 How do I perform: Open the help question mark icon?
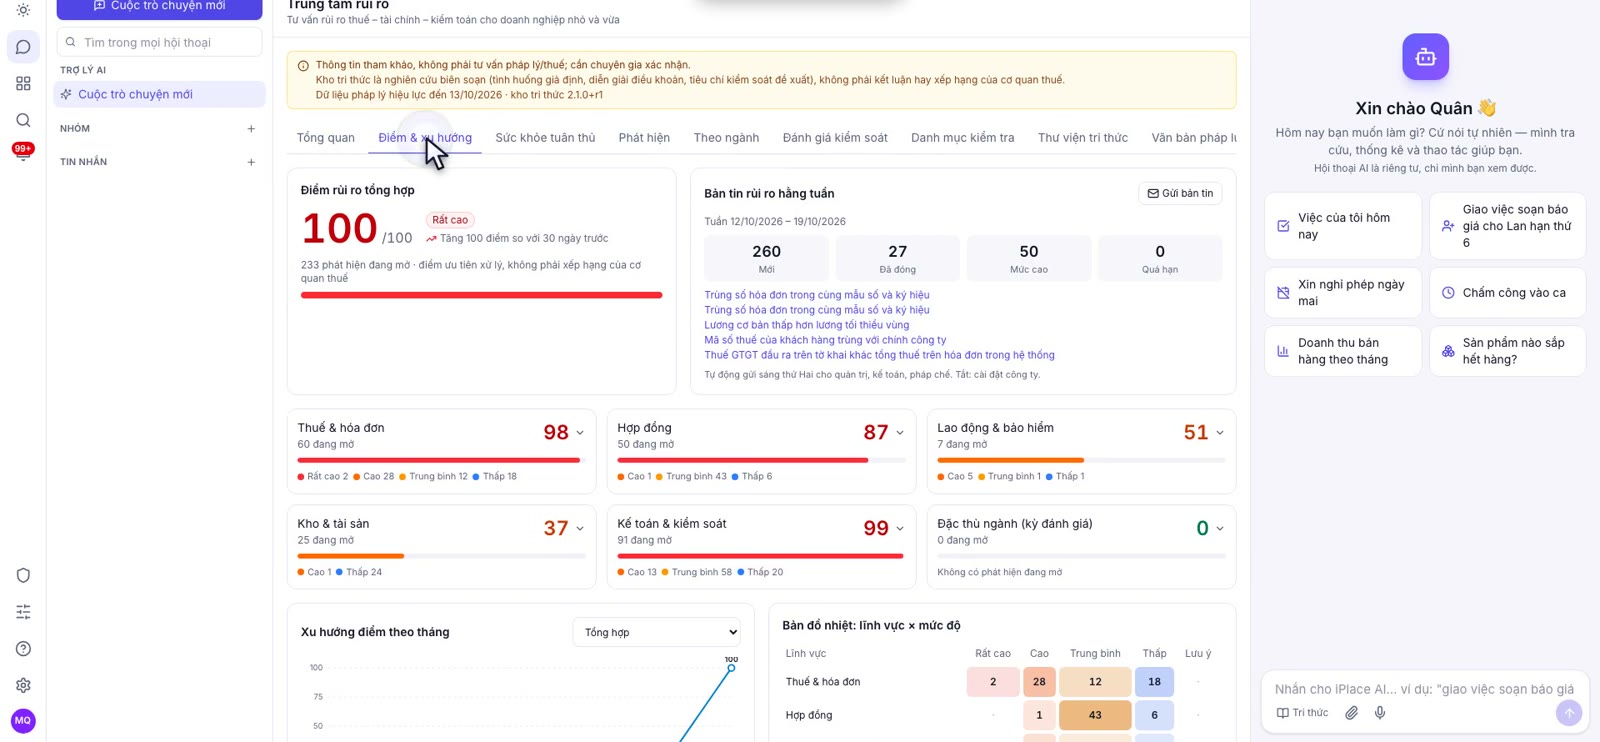pos(23,649)
